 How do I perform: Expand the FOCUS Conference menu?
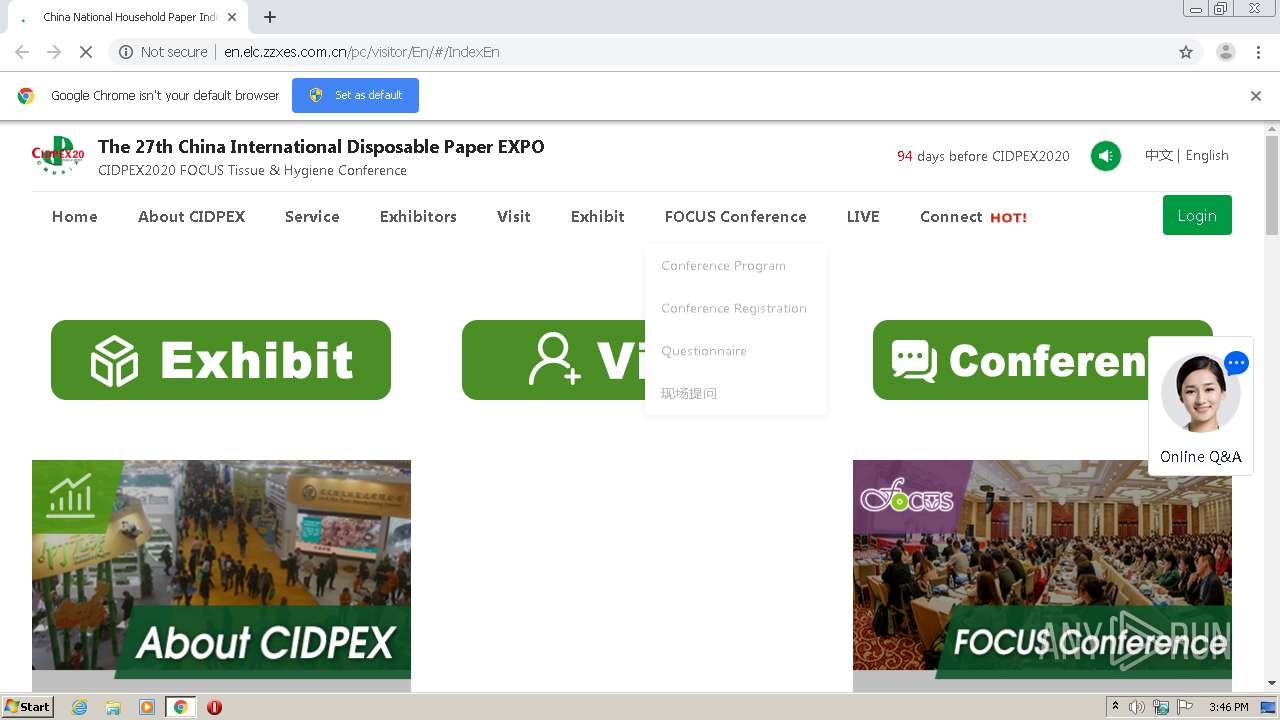(x=736, y=216)
